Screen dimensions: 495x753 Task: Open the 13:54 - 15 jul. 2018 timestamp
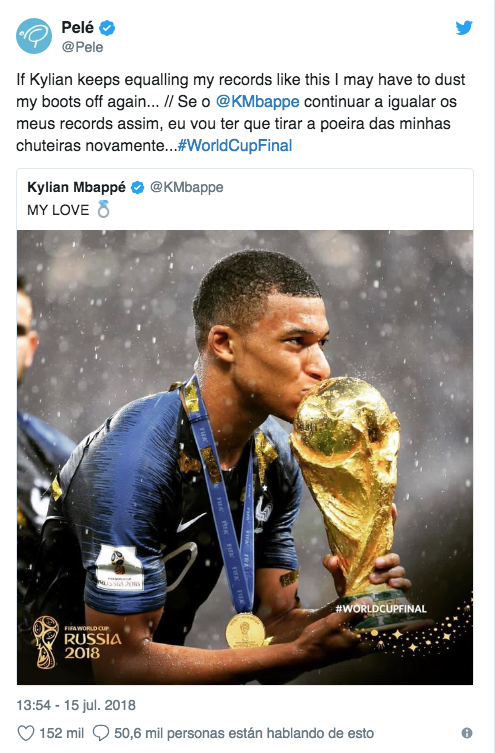pyautogui.click(x=76, y=705)
